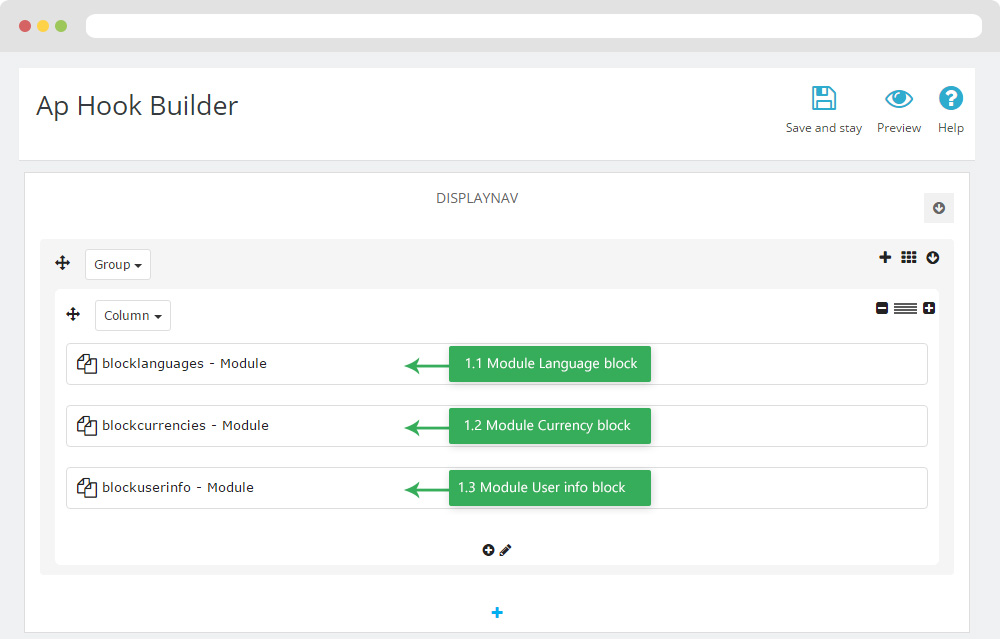The width and height of the screenshot is (1000, 639).
Task: Click the Save and stay floppy disk icon
Action: pyautogui.click(x=823, y=98)
